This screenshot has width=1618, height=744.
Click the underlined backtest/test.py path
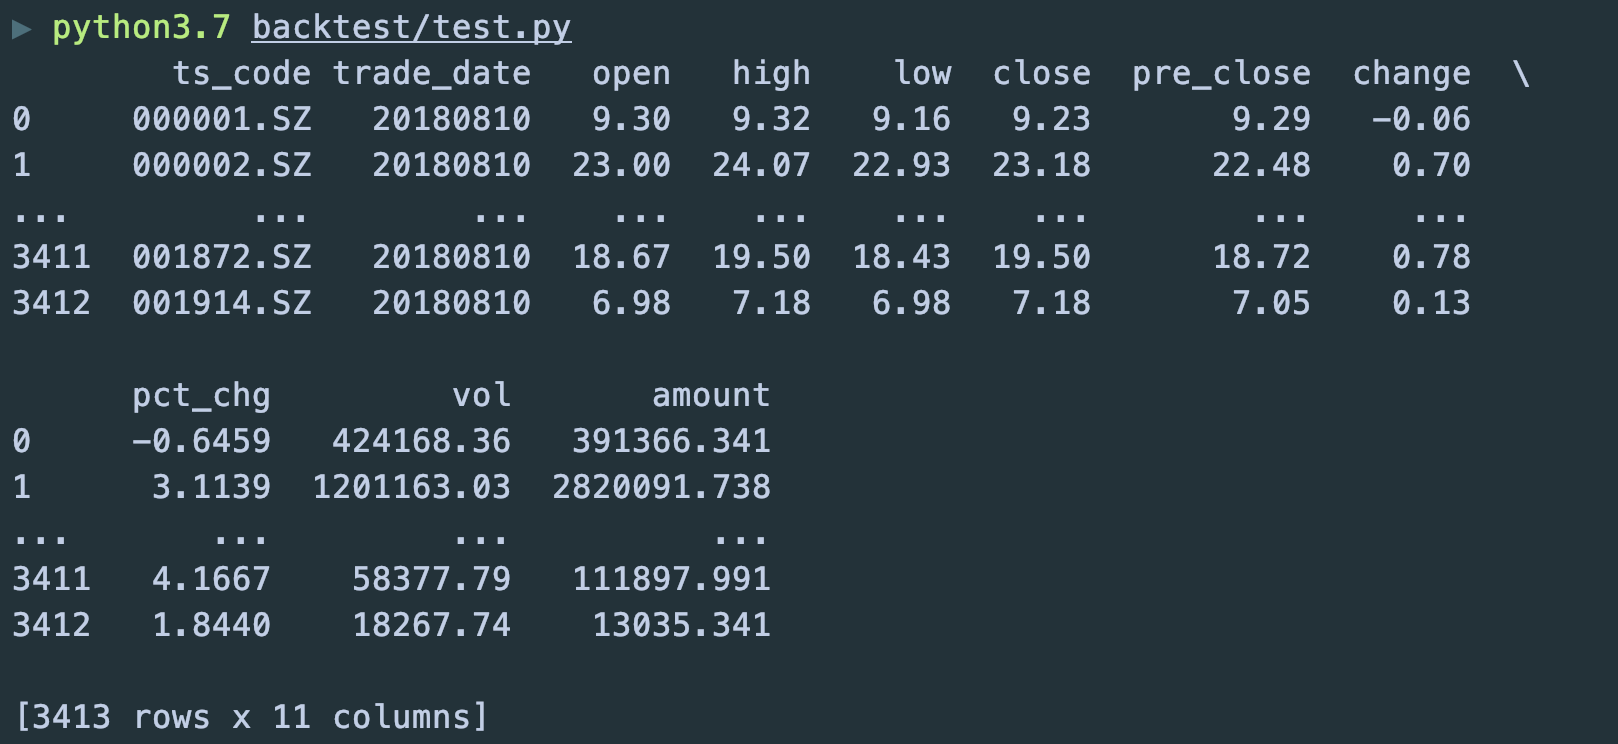pyautogui.click(x=411, y=28)
